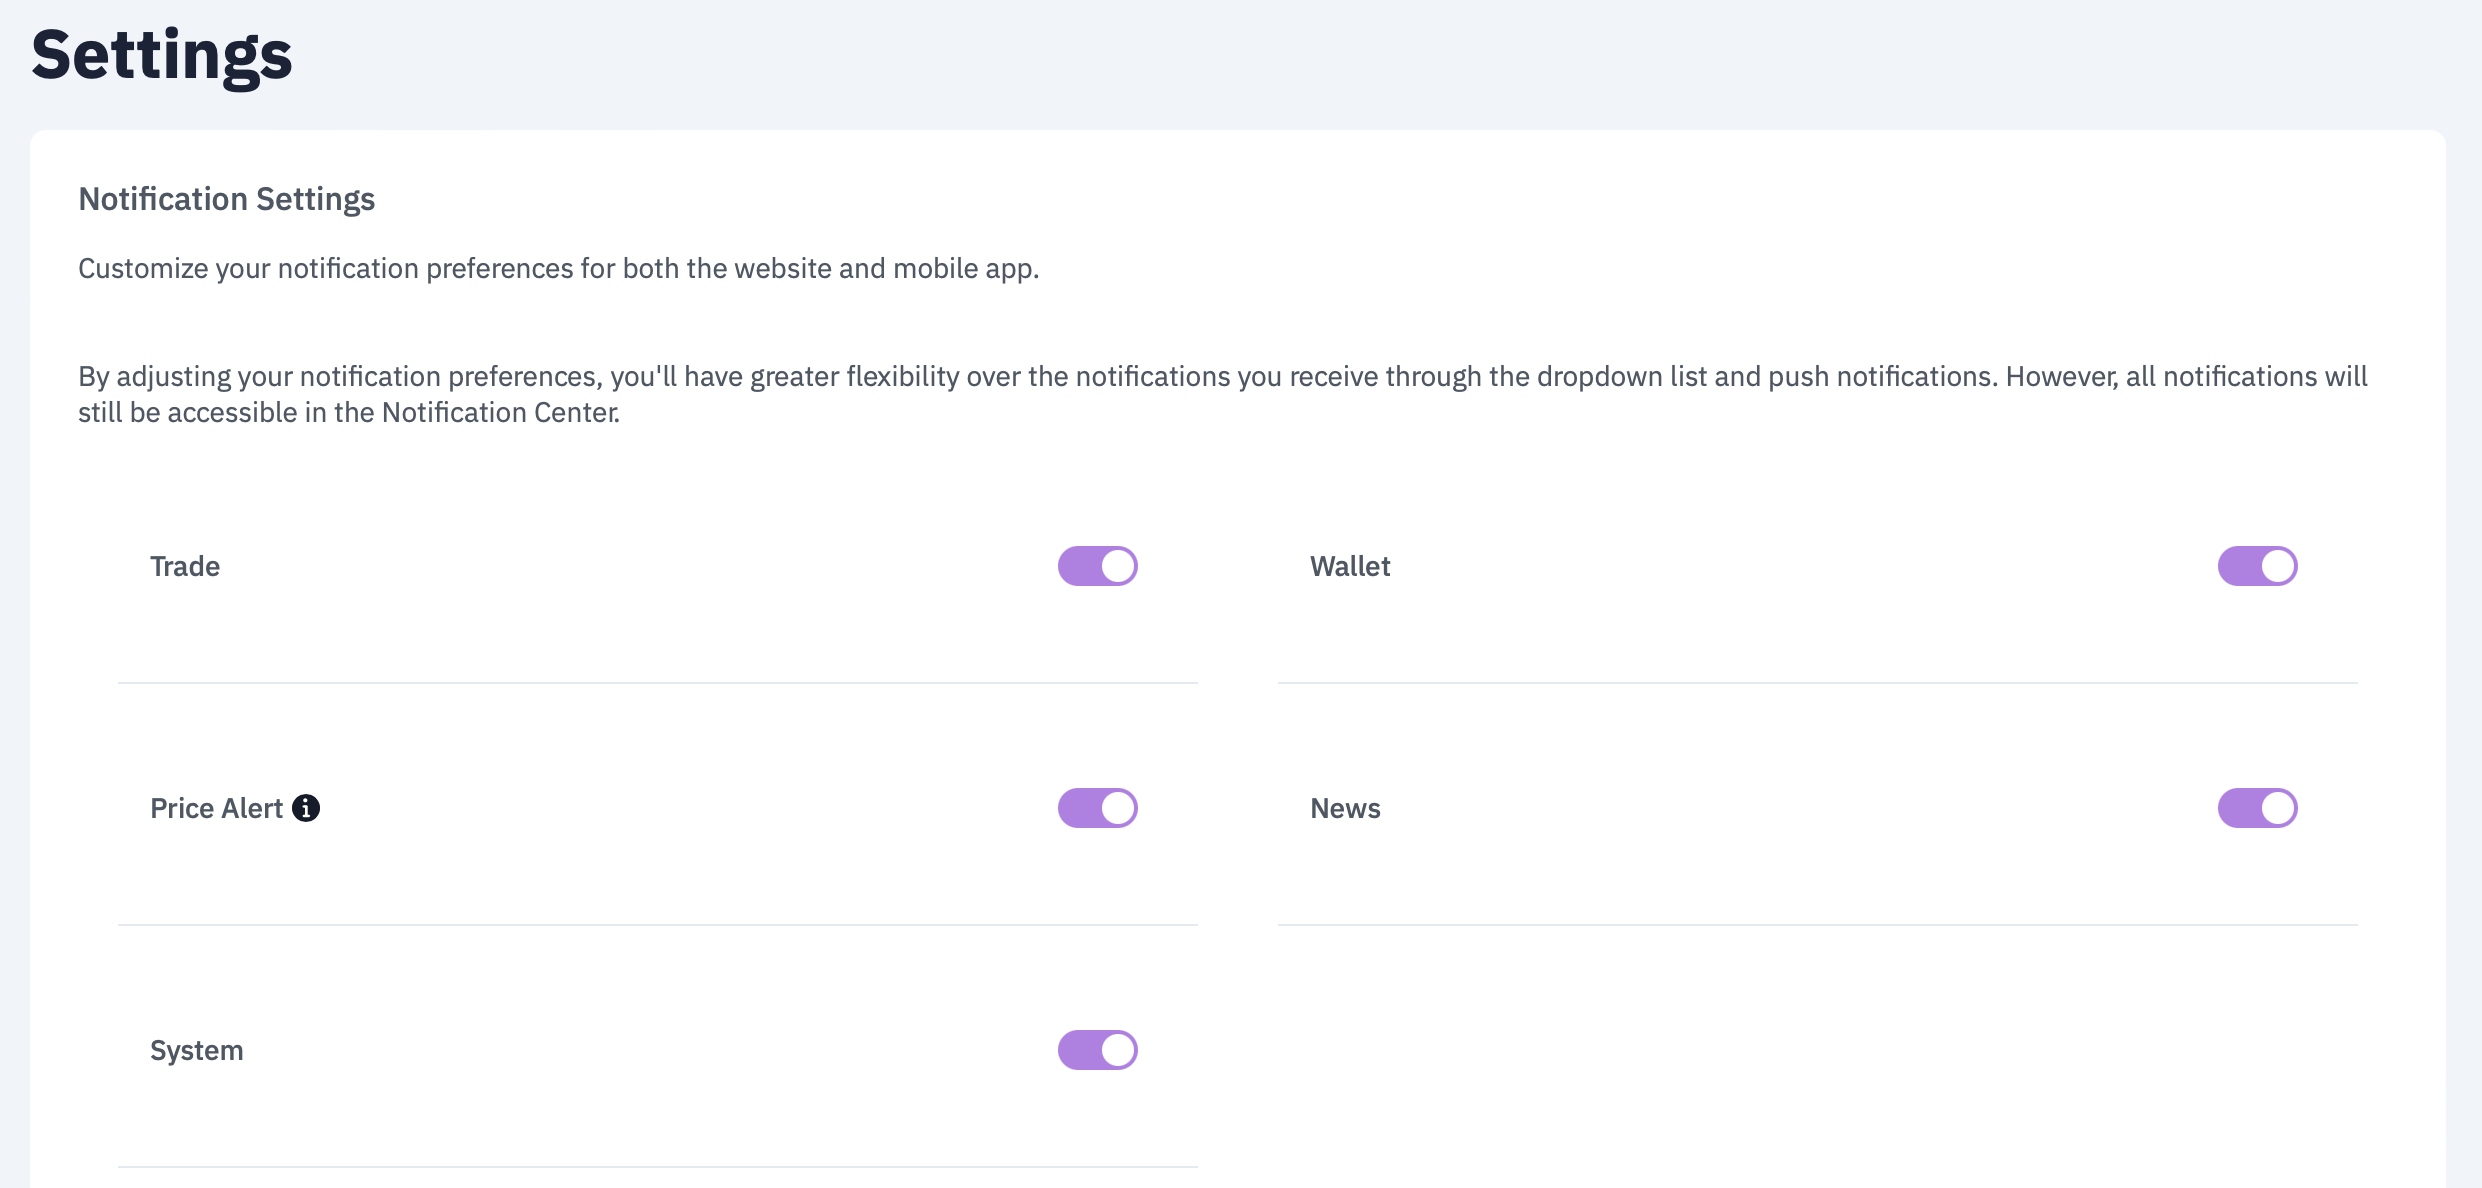This screenshot has width=2482, height=1188.
Task: Click the white knob of the Trade toggle
Action: point(1118,566)
